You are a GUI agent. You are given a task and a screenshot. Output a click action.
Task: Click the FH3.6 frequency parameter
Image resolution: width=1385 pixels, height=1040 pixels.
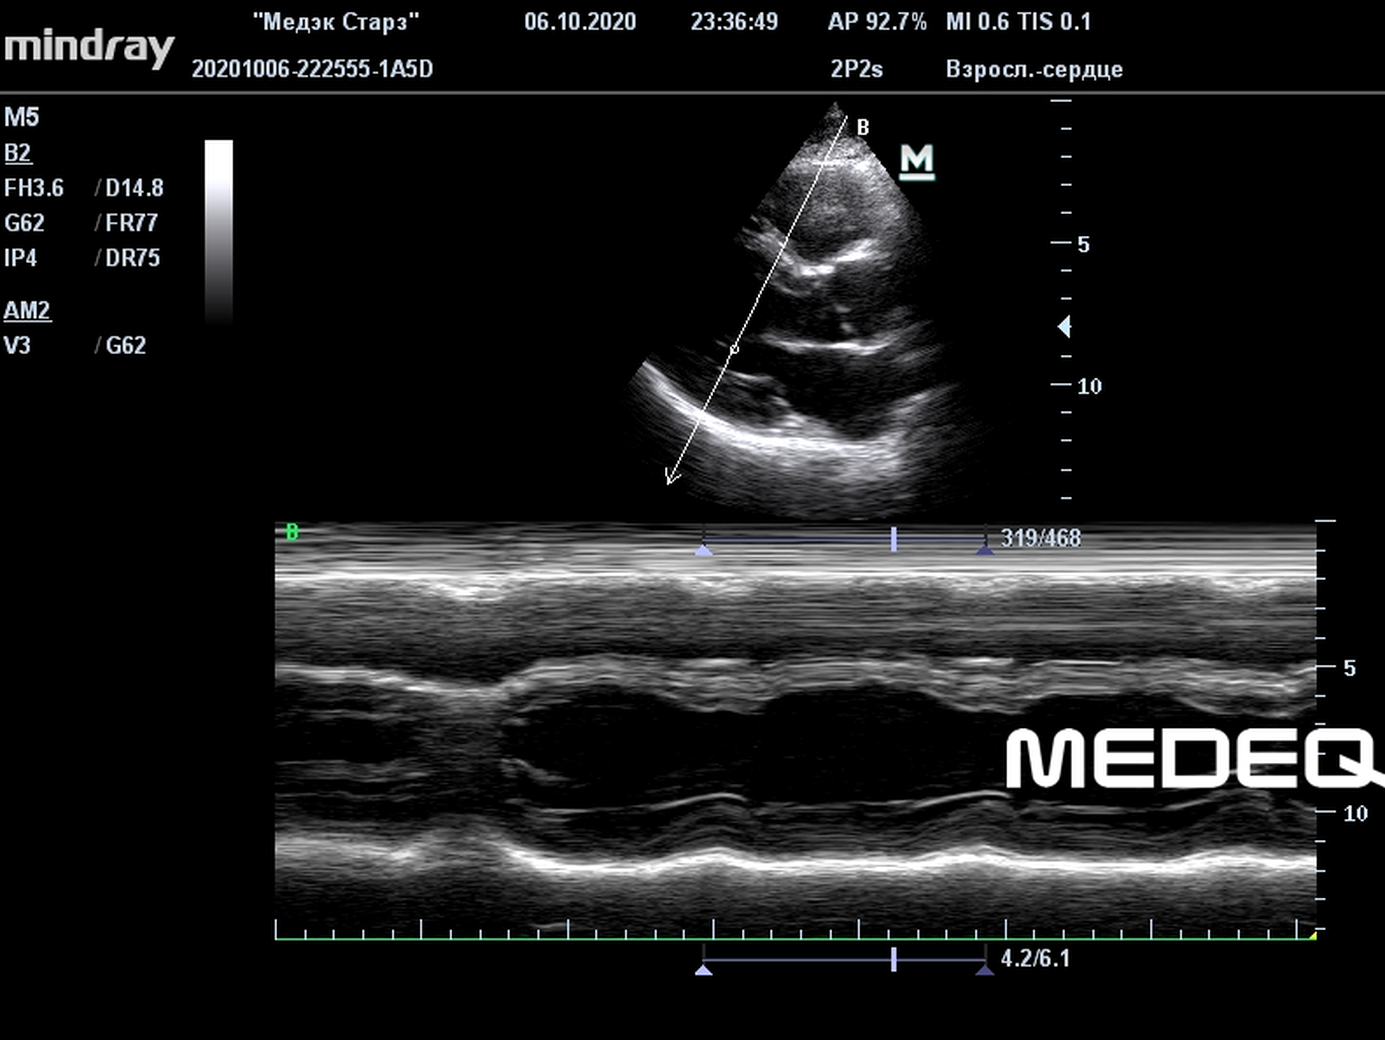tap(34, 188)
